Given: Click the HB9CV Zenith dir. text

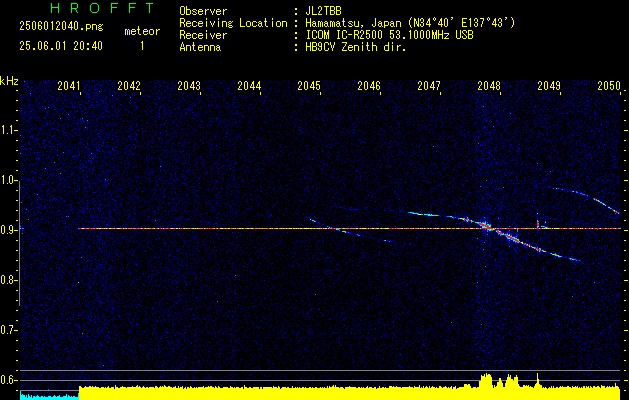Looking at the screenshot, I should coord(356,47).
